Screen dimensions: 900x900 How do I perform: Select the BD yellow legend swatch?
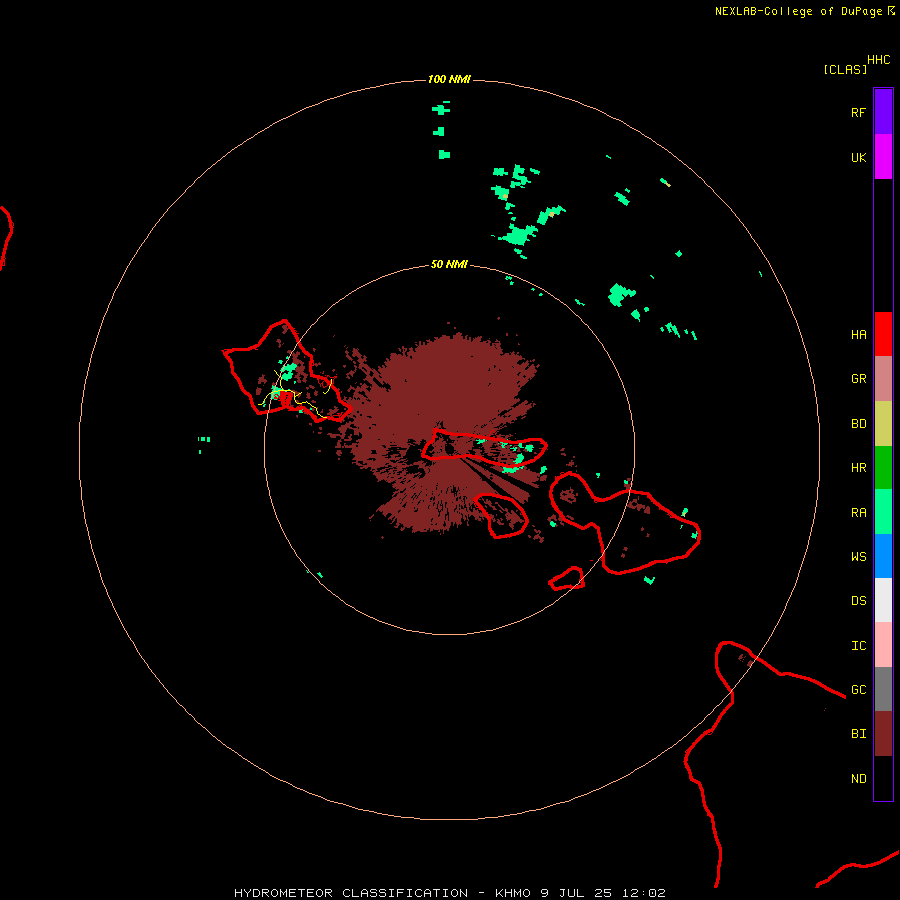(x=883, y=424)
